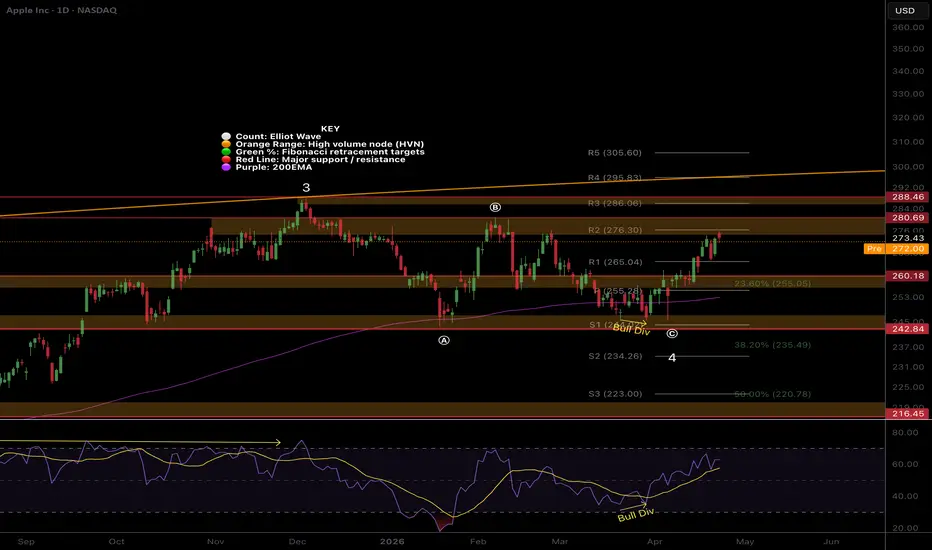Viewport: 932px width, 550px height.
Task: Click the USD currency button
Action: coord(905,11)
